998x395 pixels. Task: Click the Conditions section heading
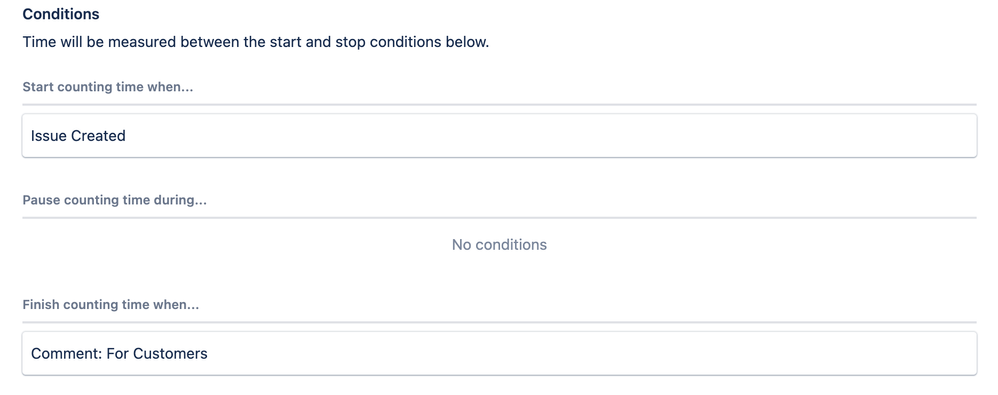tap(61, 14)
